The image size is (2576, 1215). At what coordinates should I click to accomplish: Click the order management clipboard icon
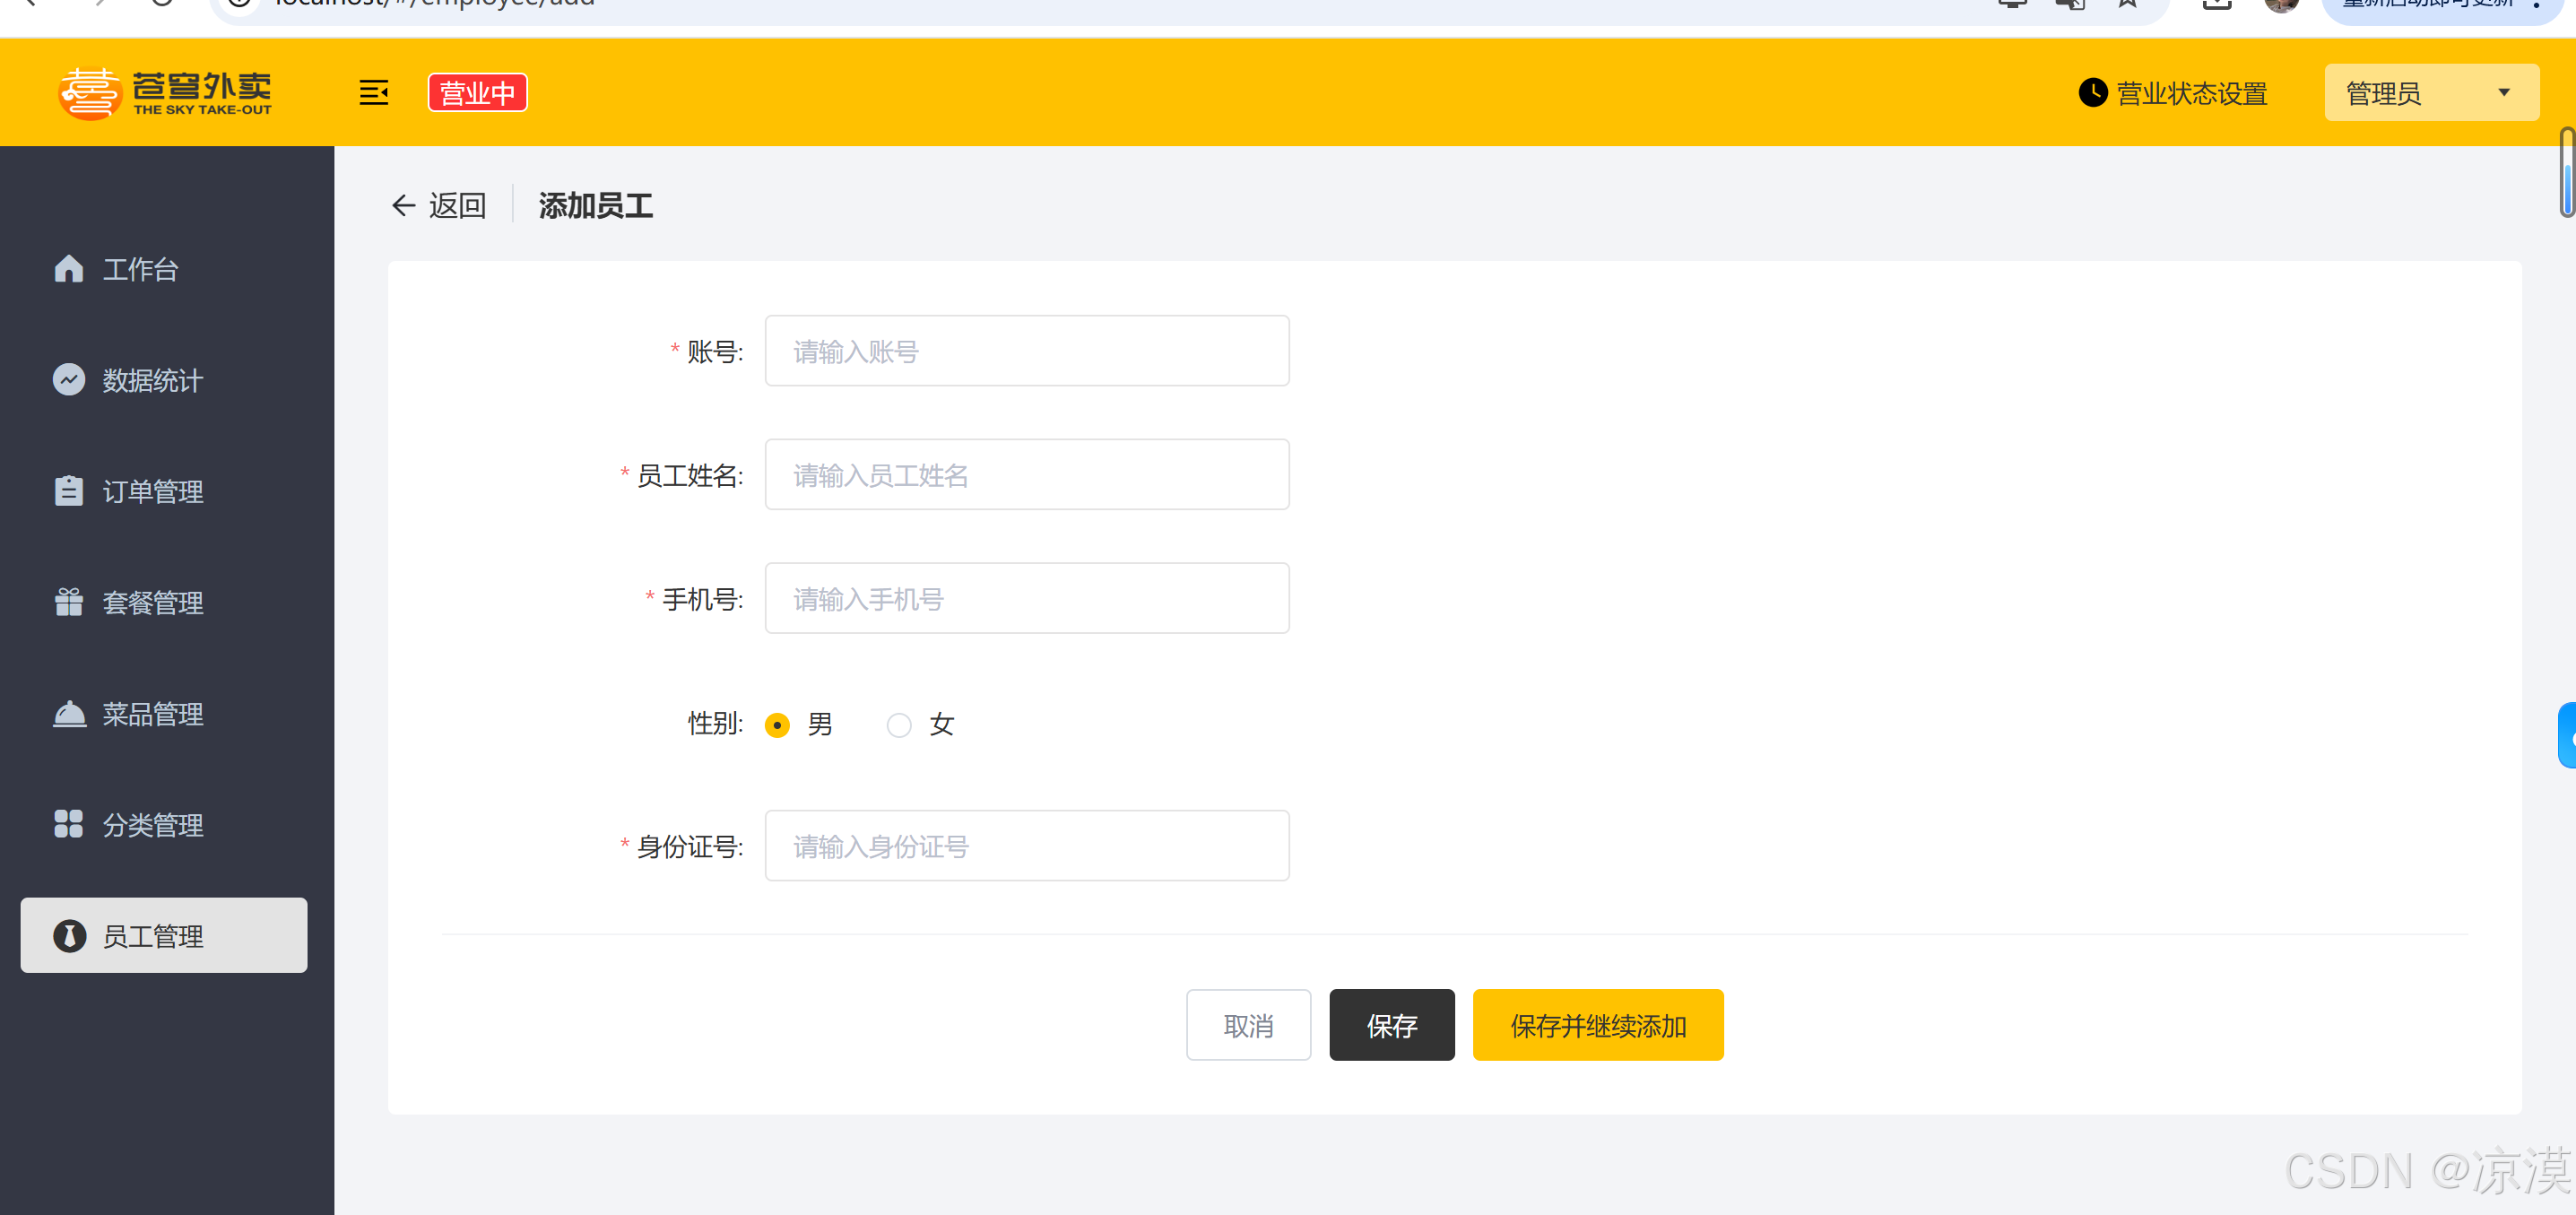[68, 491]
